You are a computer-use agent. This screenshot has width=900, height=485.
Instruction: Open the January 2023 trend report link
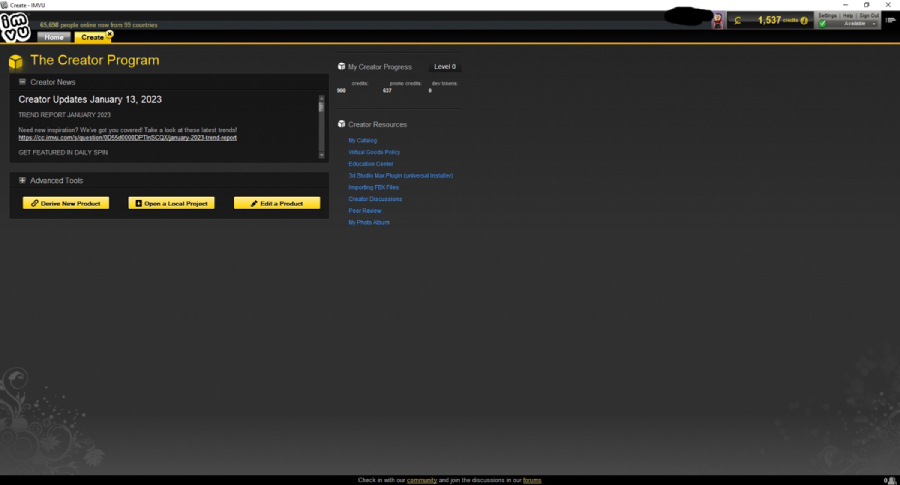point(127,138)
